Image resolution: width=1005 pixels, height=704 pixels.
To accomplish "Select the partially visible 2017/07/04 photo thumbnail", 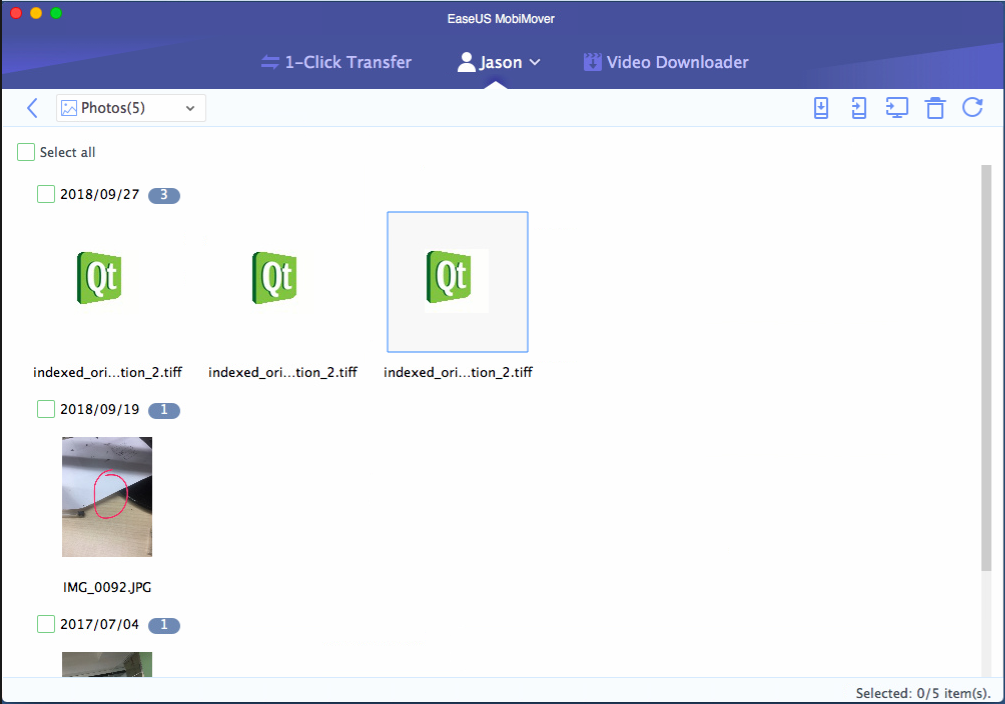I will tap(107, 664).
